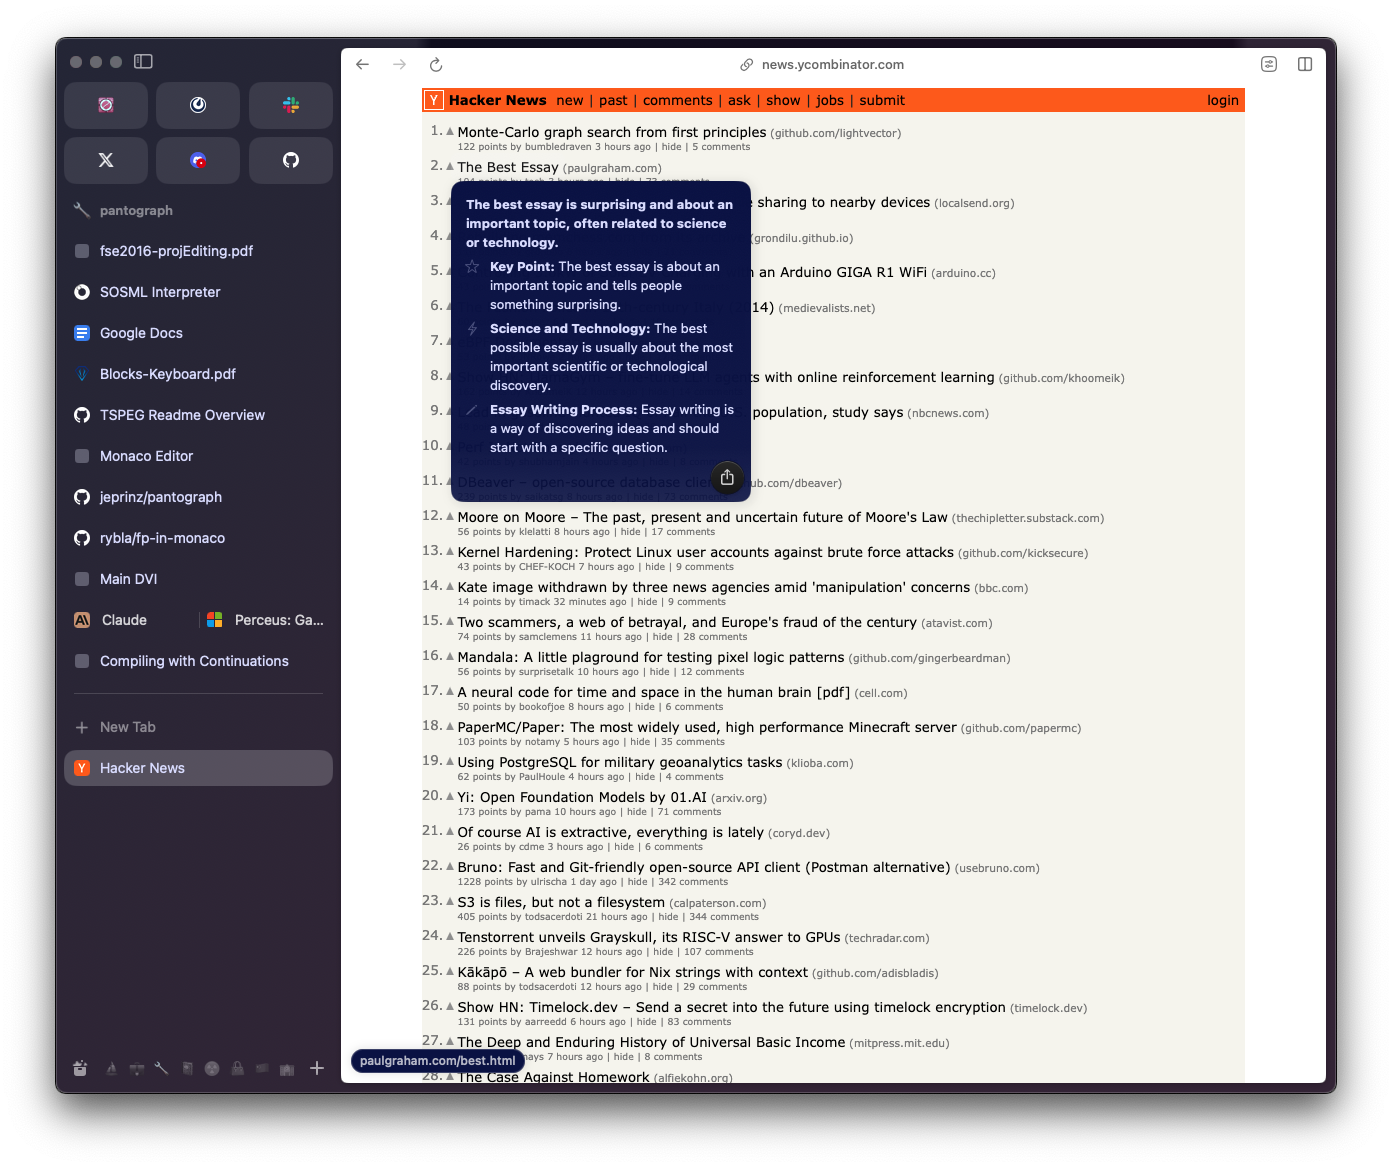Open The Best Essay story link
Screen dimensions: 1392x1167
(x=508, y=167)
